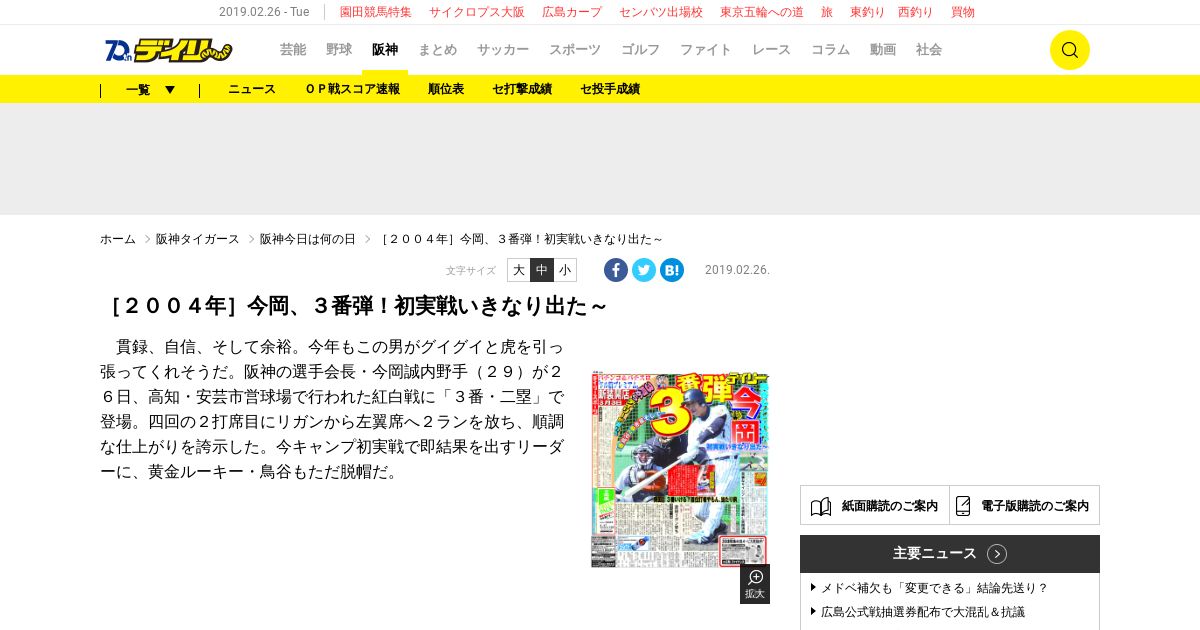Open the ファイト nav tab

click(x=706, y=50)
